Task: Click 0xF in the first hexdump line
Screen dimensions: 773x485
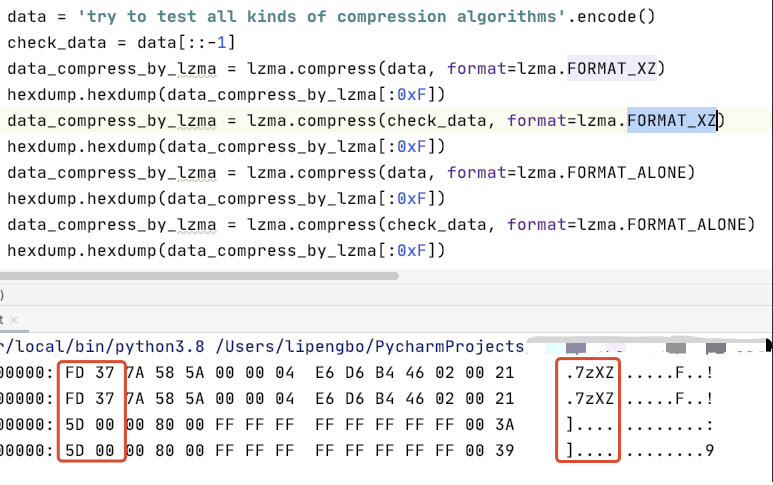Action: (412, 95)
